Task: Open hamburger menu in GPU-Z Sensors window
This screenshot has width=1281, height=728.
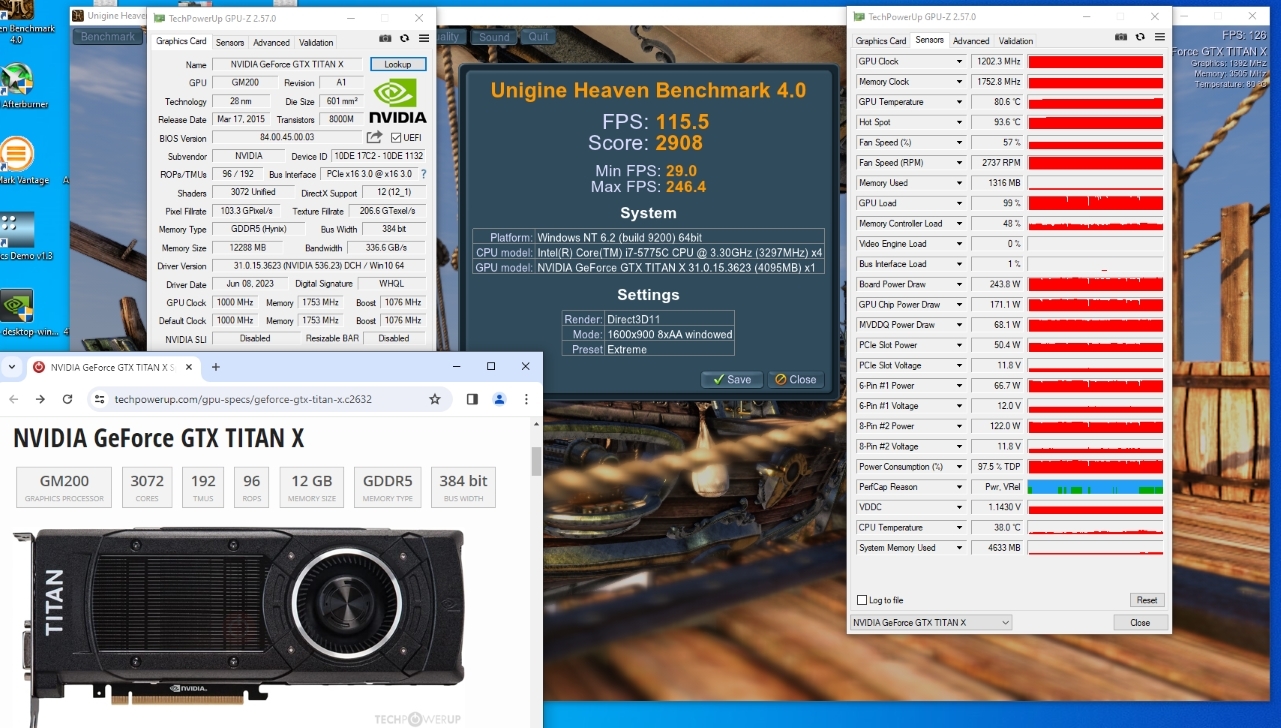Action: (1158, 37)
